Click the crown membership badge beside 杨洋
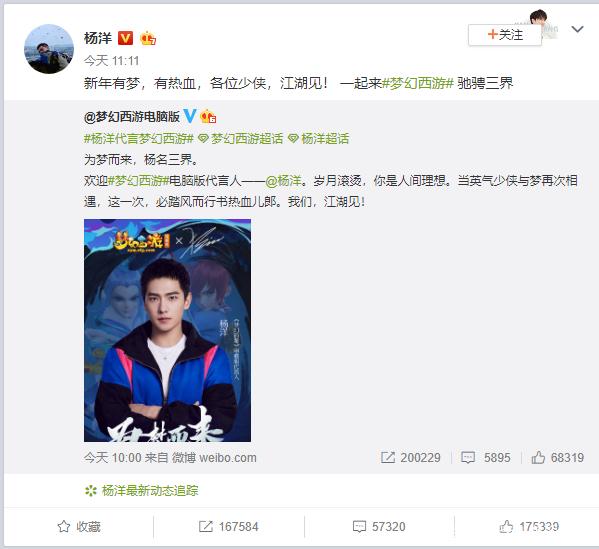Viewport: 599px width, 549px height. tap(148, 38)
